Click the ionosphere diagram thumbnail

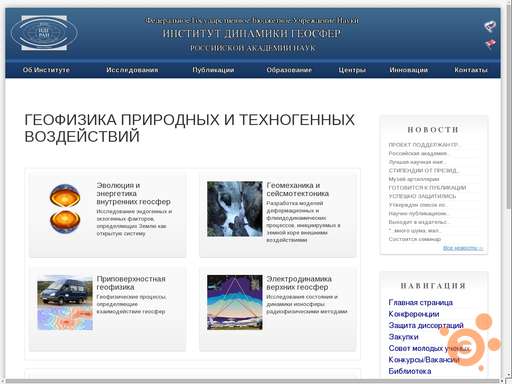click(x=235, y=302)
